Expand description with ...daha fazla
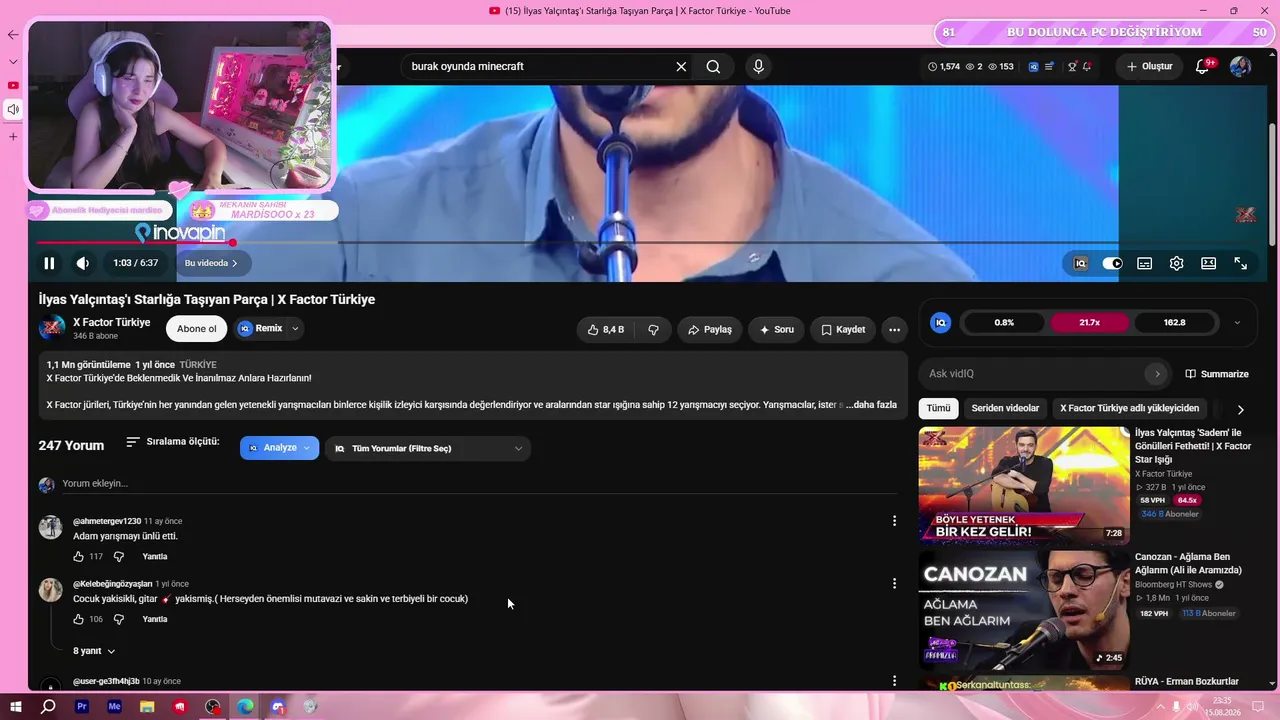Image resolution: width=1280 pixels, height=720 pixels. pyautogui.click(x=871, y=405)
